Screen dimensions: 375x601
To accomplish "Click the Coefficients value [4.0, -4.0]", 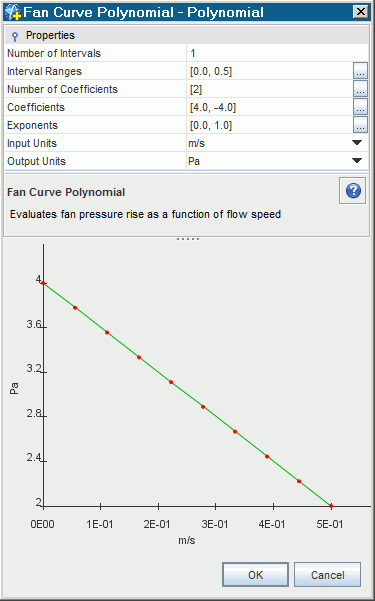I will 213,107.
